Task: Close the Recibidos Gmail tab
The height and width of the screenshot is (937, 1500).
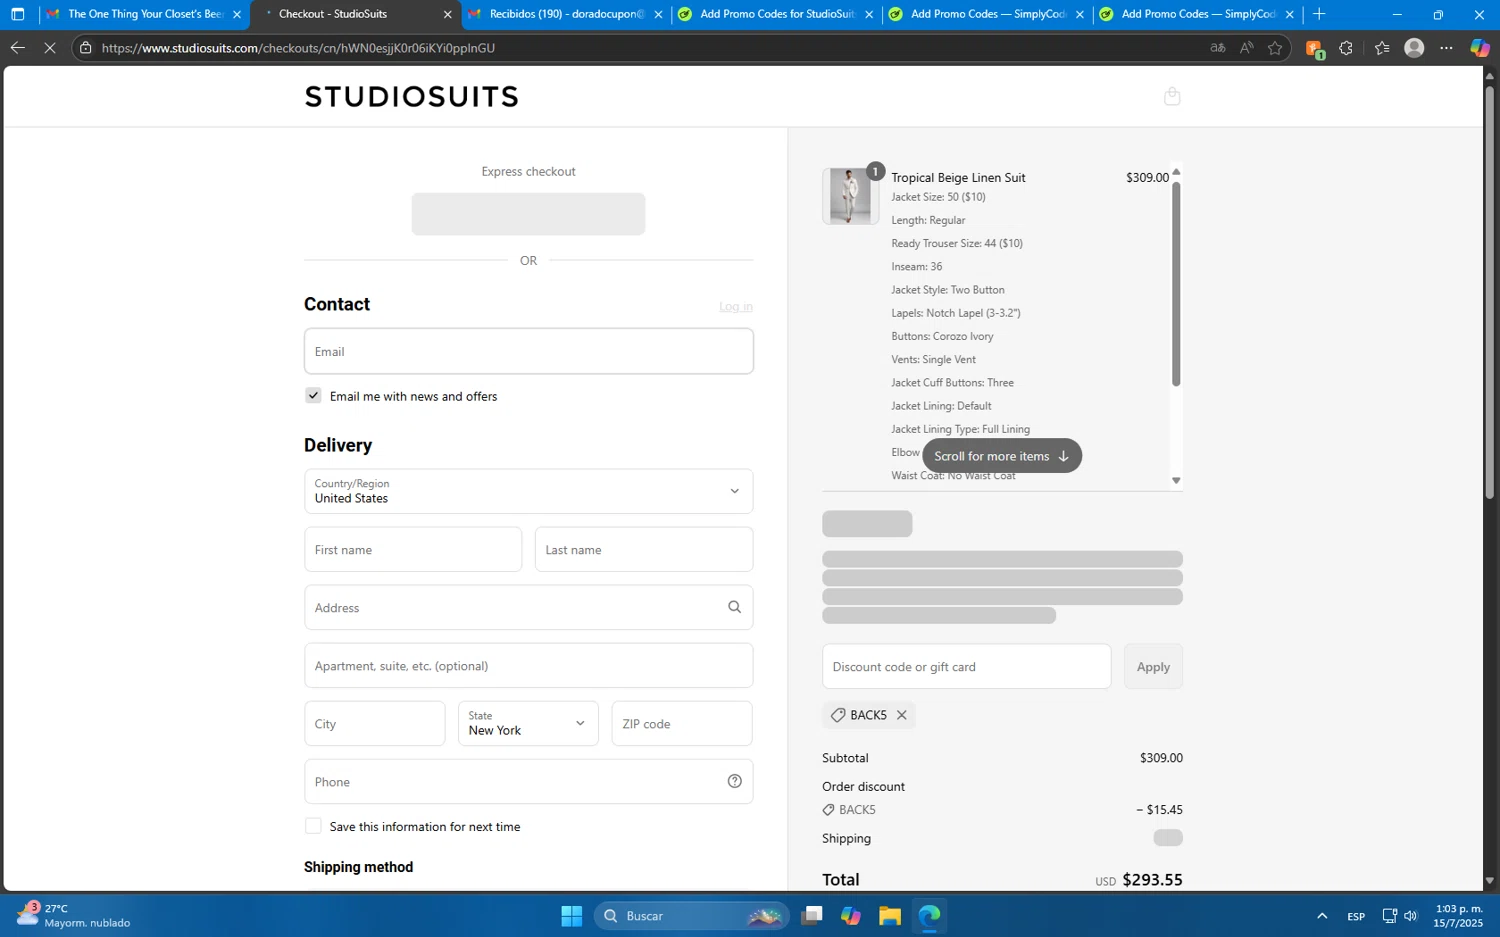Action: coord(658,14)
